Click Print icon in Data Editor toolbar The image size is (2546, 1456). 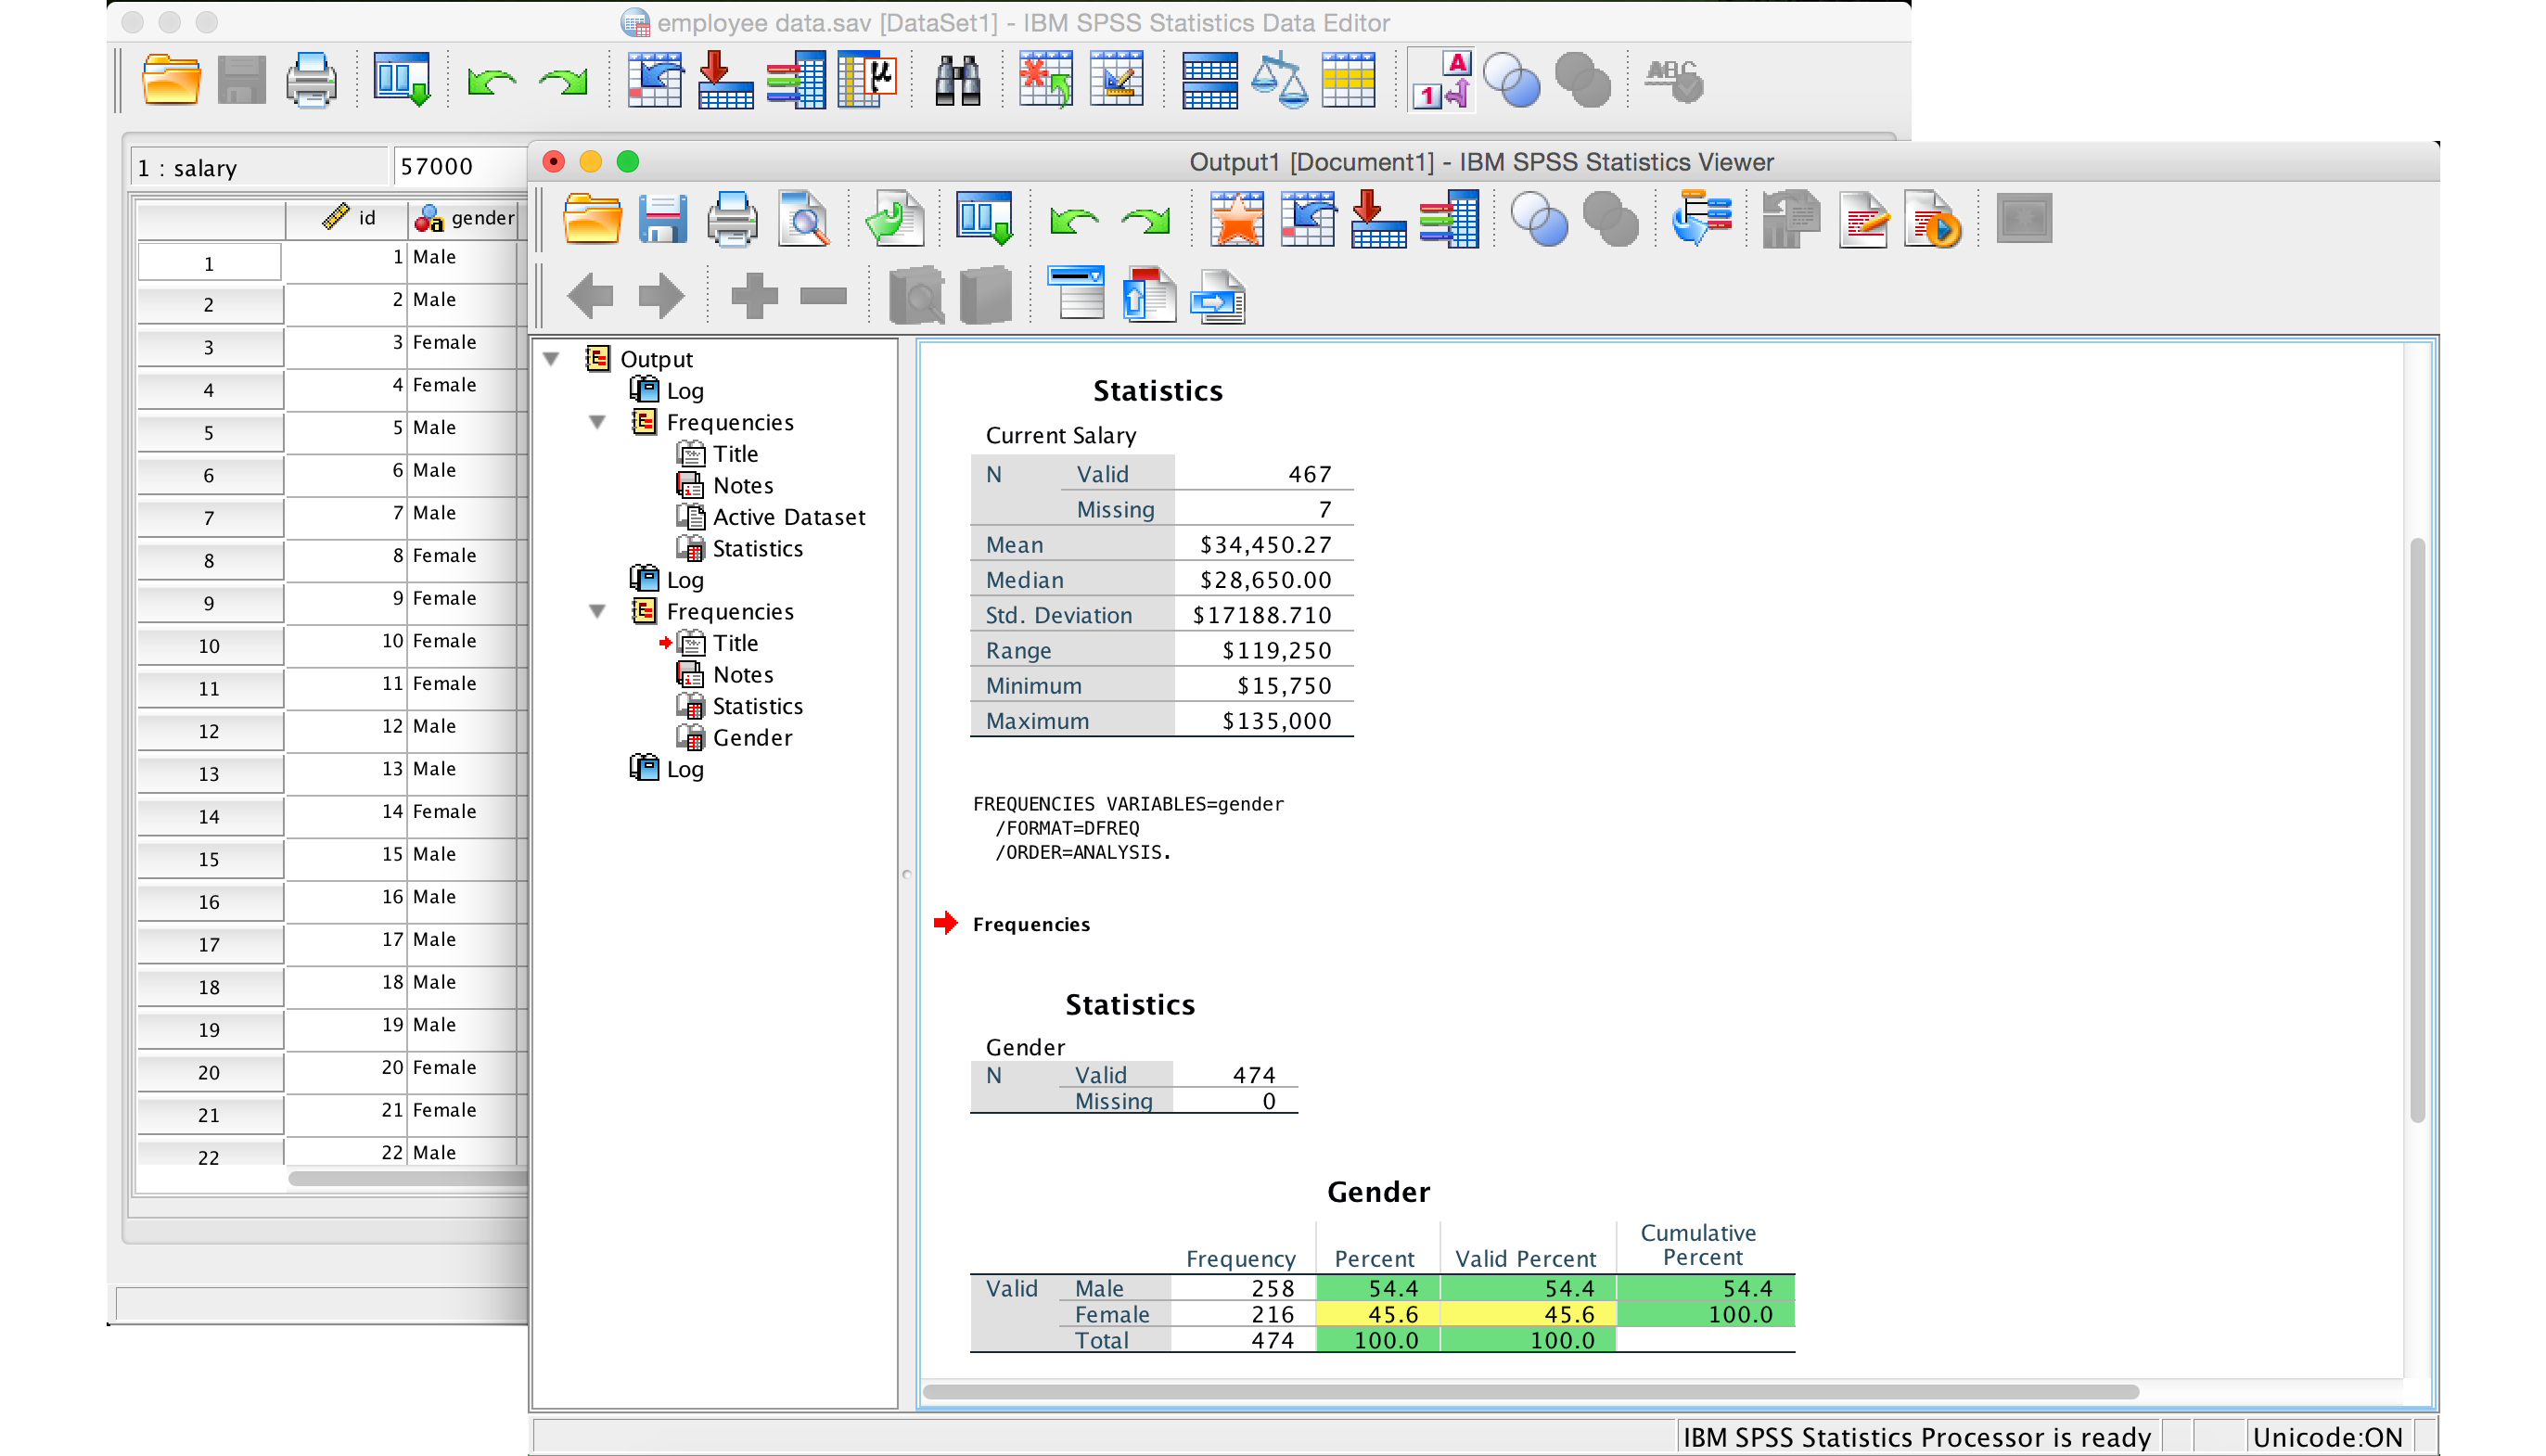pyautogui.click(x=311, y=80)
